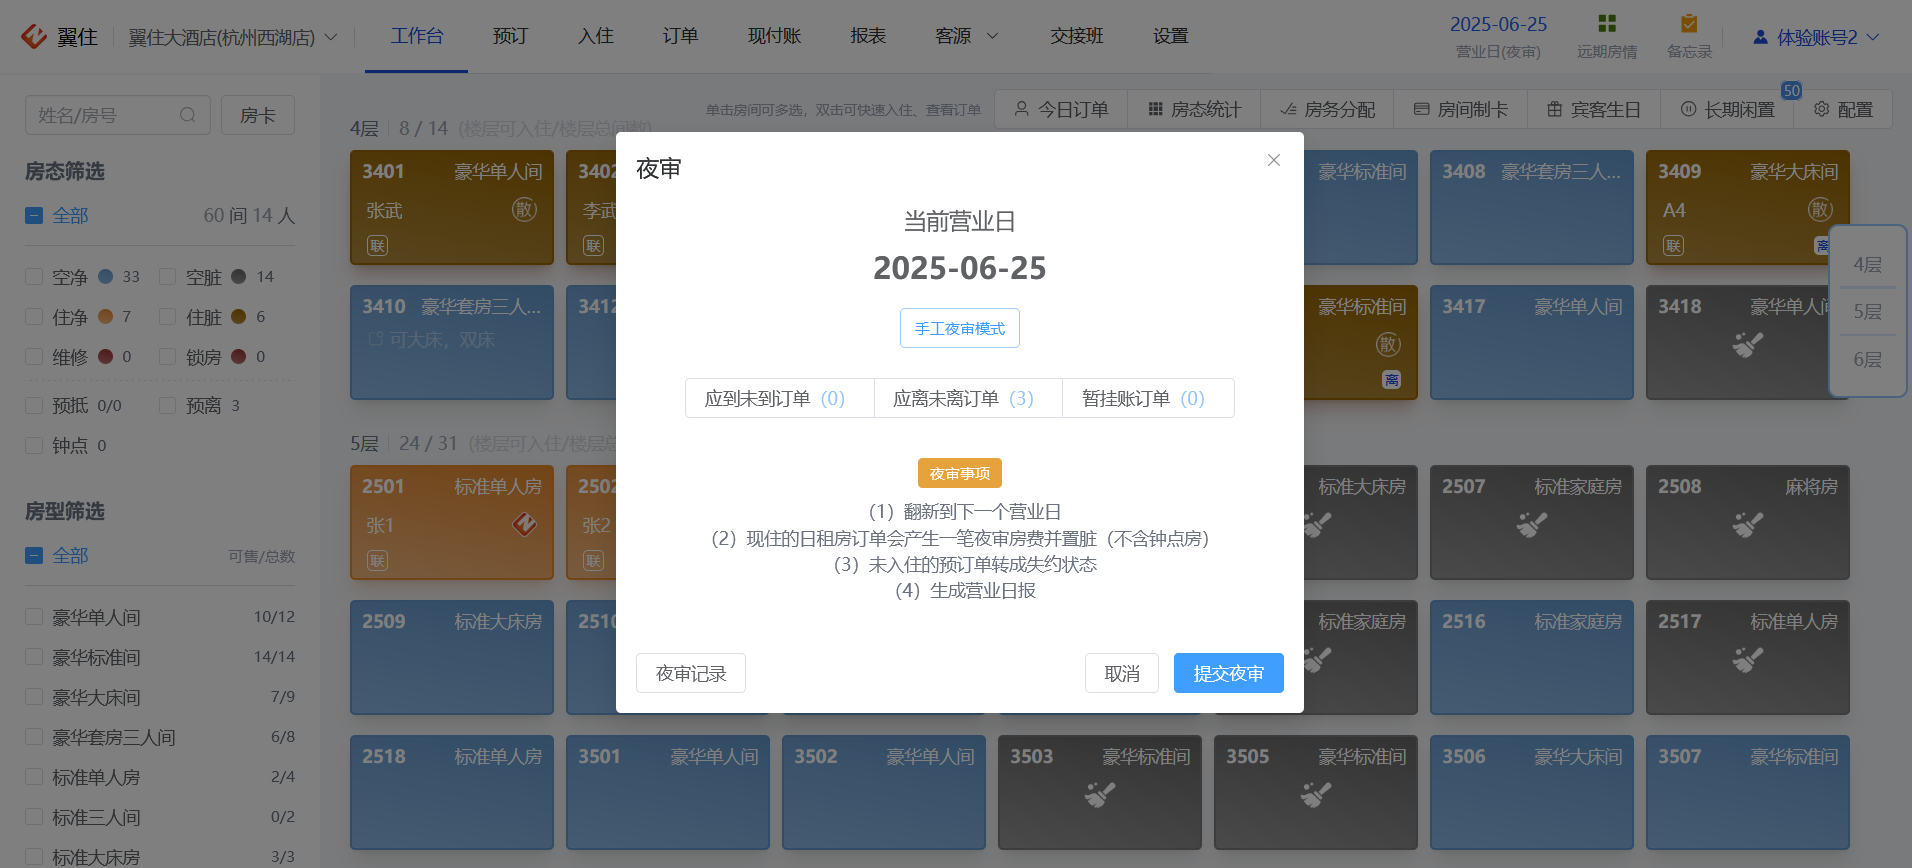The image size is (1912, 868).
Task: Click the 取消 button in dialog
Action: pos(1121,673)
